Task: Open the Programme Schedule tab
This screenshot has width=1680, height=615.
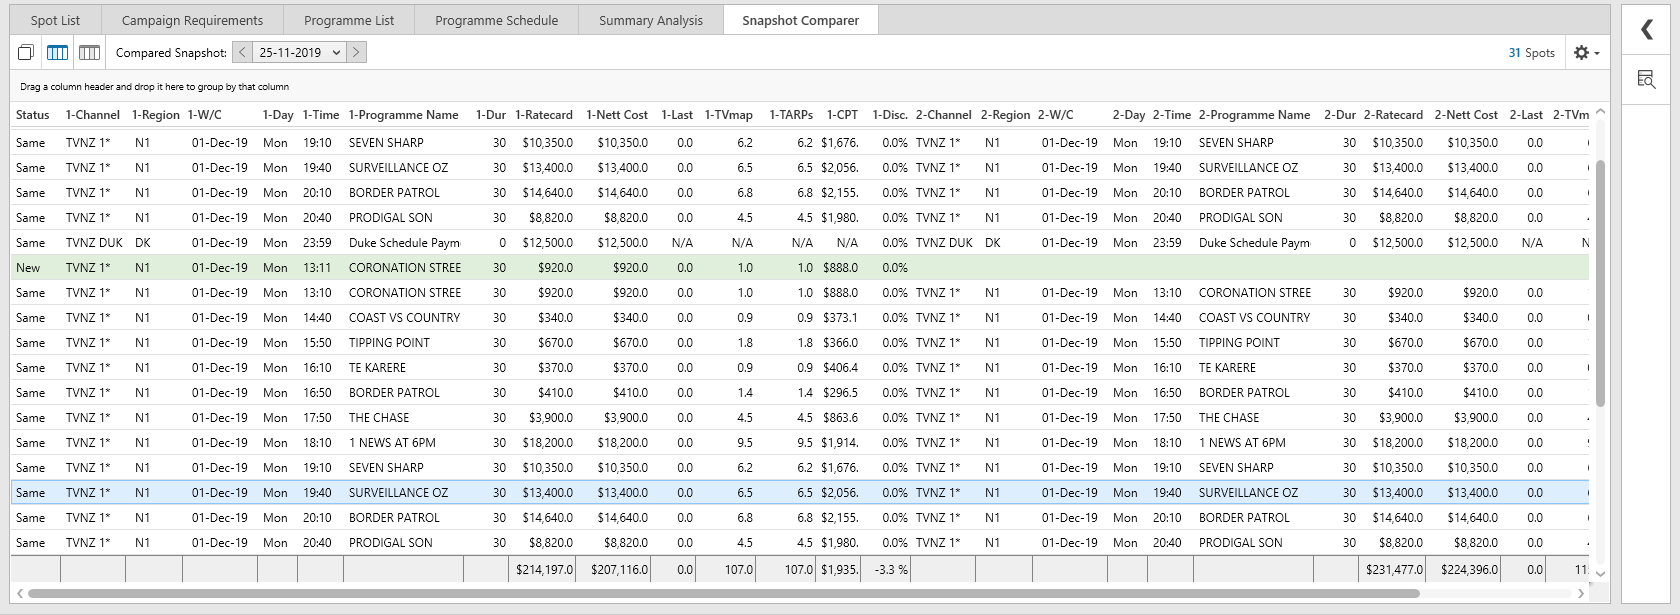Action: pos(496,20)
